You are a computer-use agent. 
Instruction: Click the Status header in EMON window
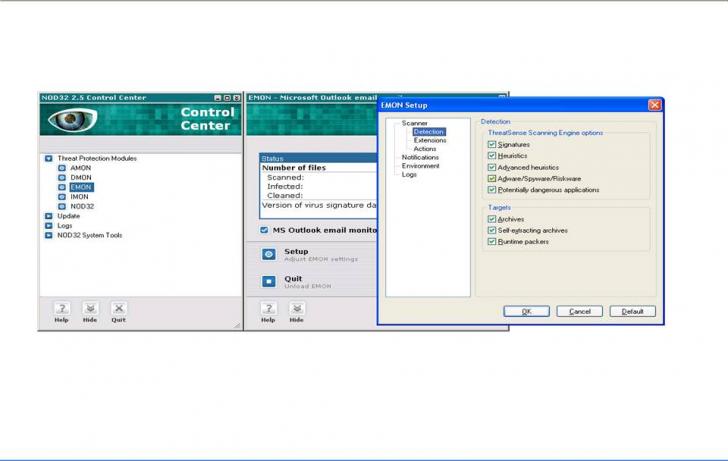point(318,158)
